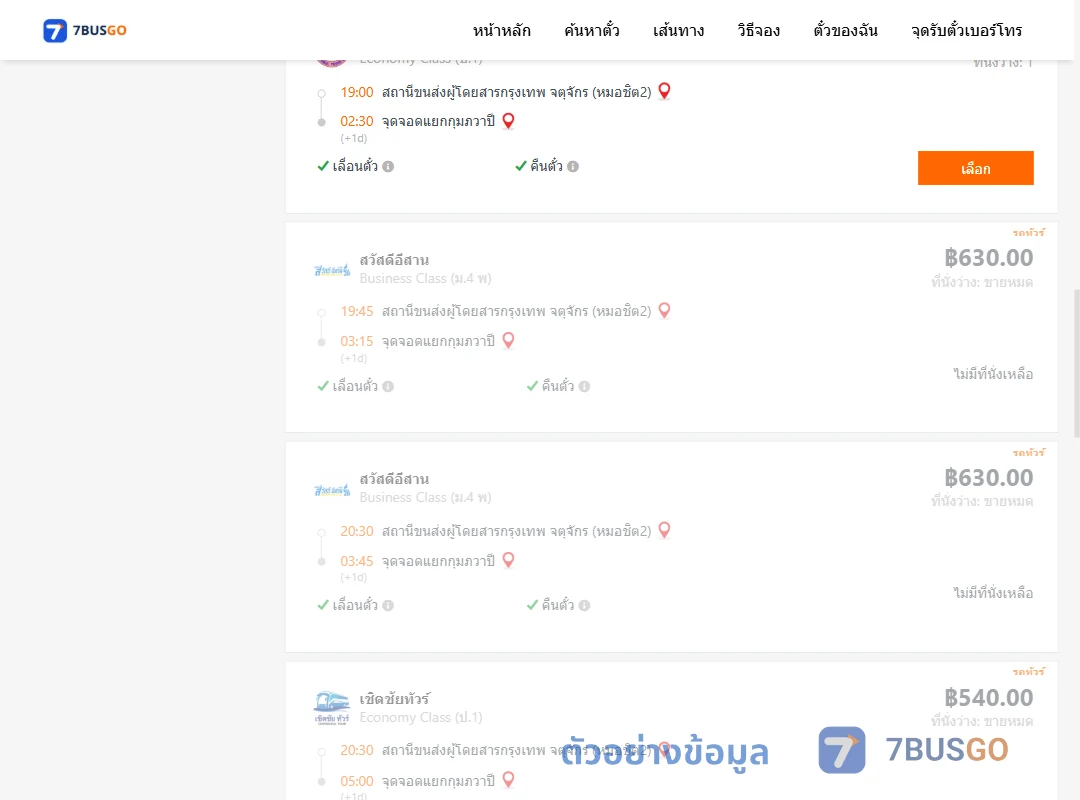
Task: Click the page vertical scrollbar thumb
Action: (1077, 363)
